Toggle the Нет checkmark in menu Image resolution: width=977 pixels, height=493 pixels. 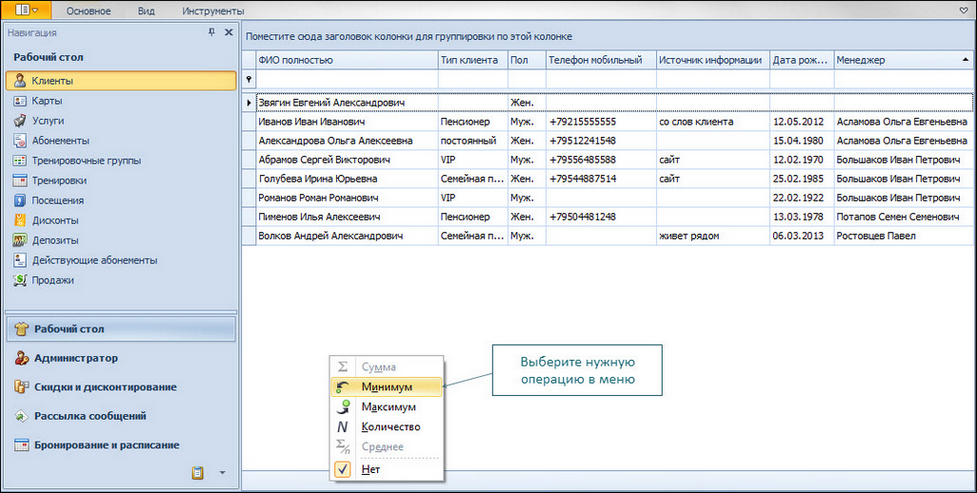(x=343, y=469)
